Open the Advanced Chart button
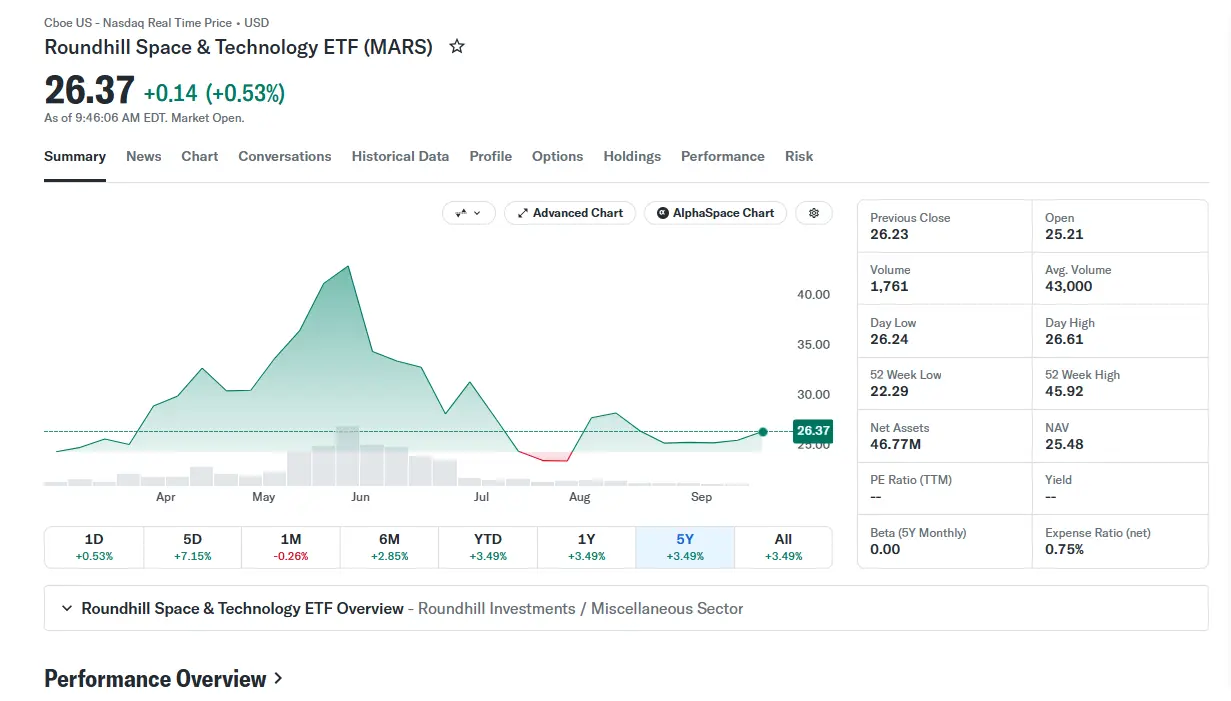 tap(570, 213)
